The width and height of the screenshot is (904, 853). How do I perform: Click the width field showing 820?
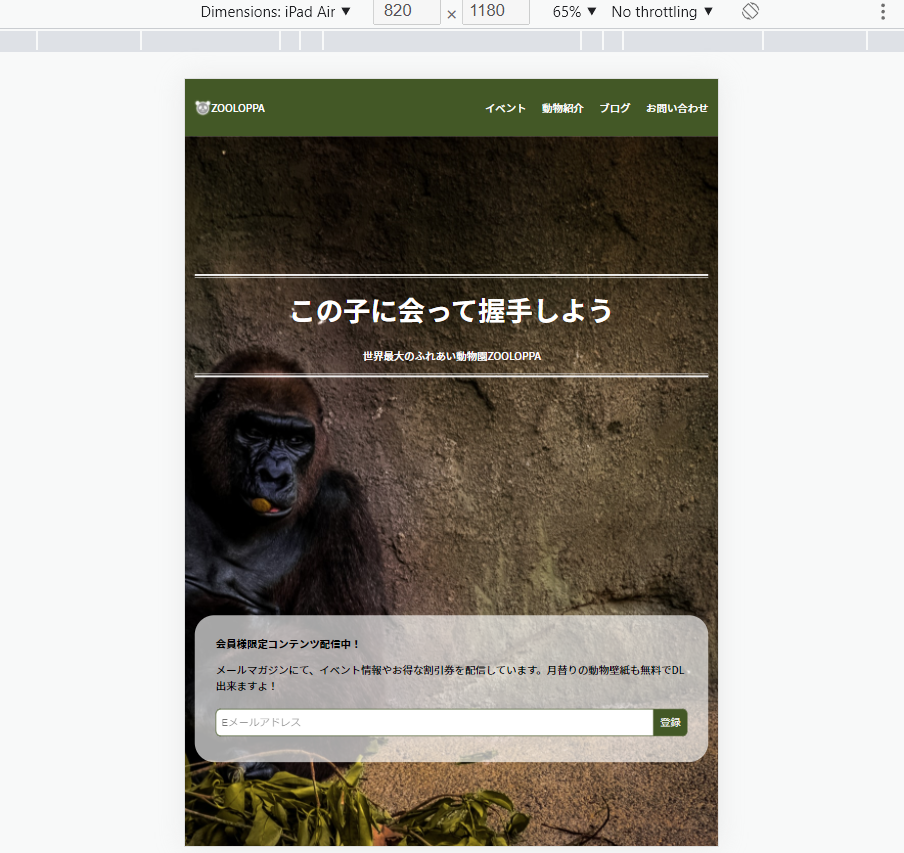click(x=406, y=12)
